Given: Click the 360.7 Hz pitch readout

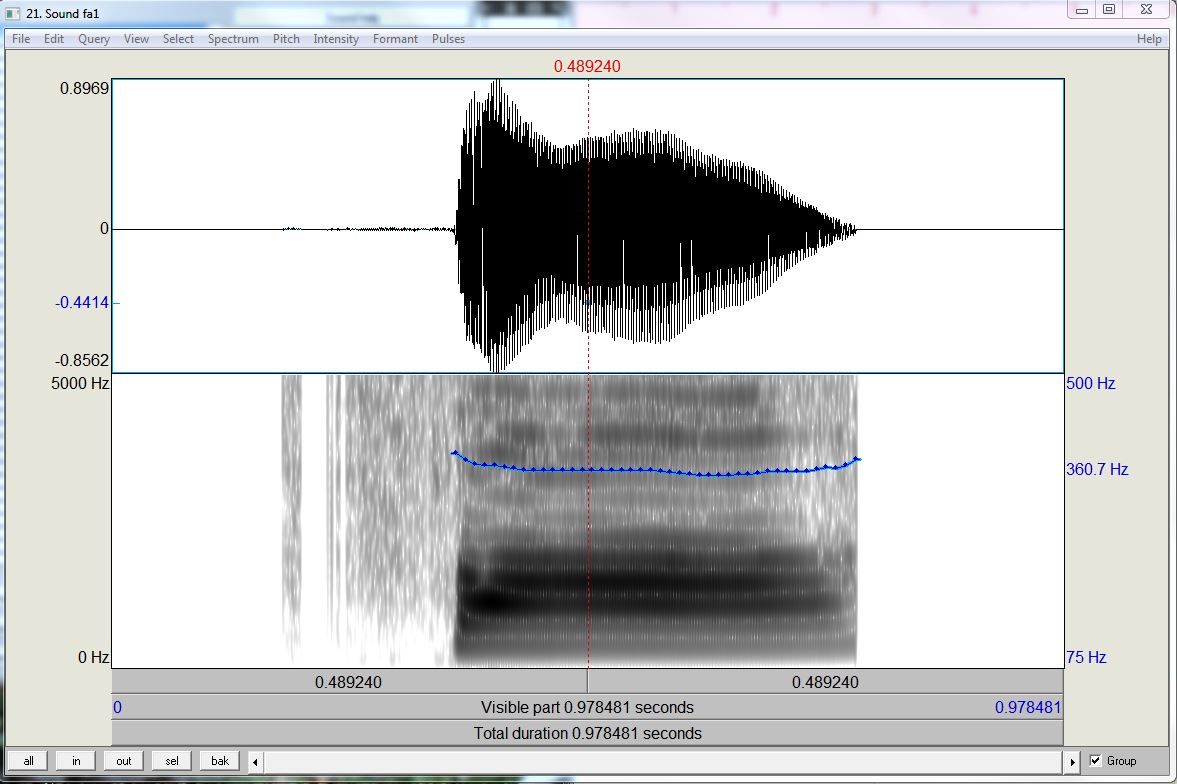Looking at the screenshot, I should [x=1097, y=469].
